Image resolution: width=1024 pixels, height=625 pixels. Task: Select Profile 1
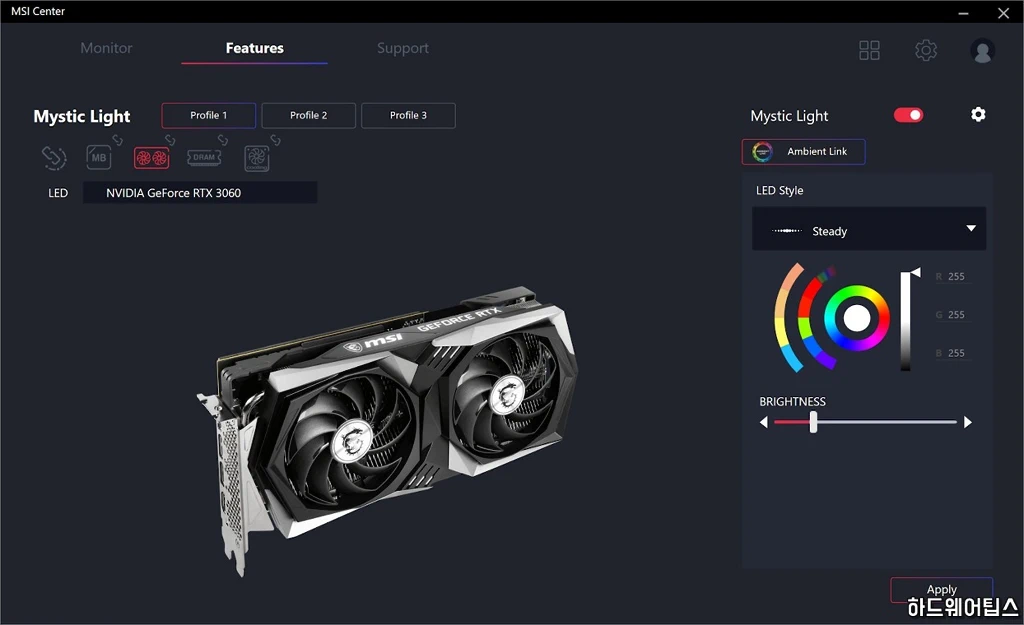[208, 116]
